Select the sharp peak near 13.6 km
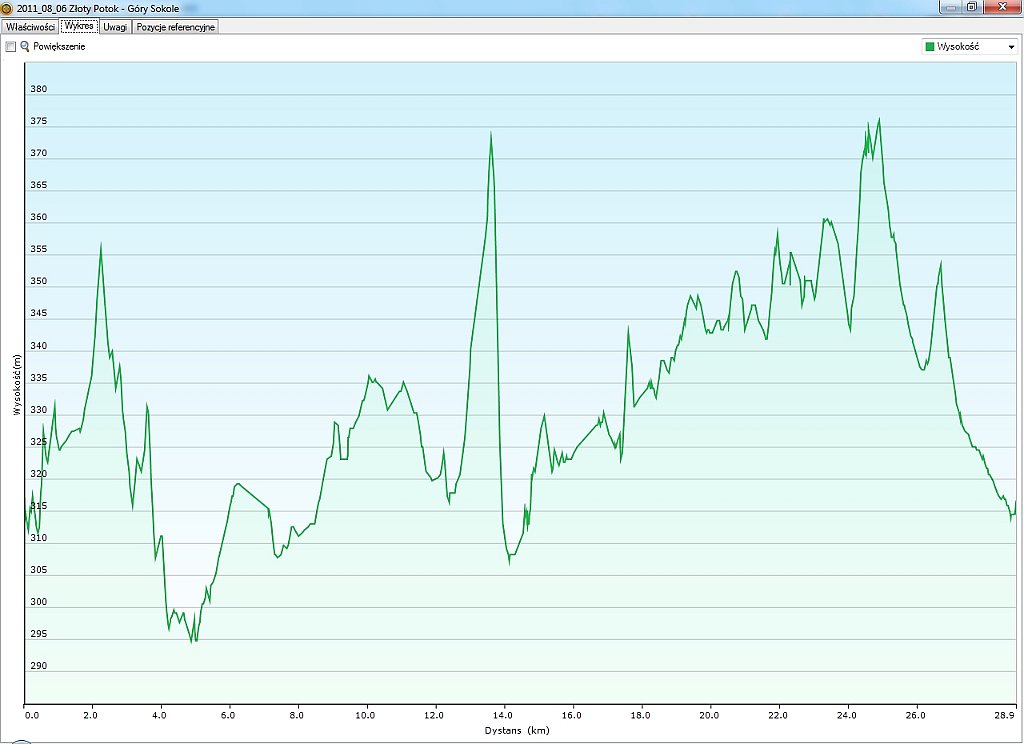Image resolution: width=1024 pixels, height=744 pixels. [x=491, y=132]
